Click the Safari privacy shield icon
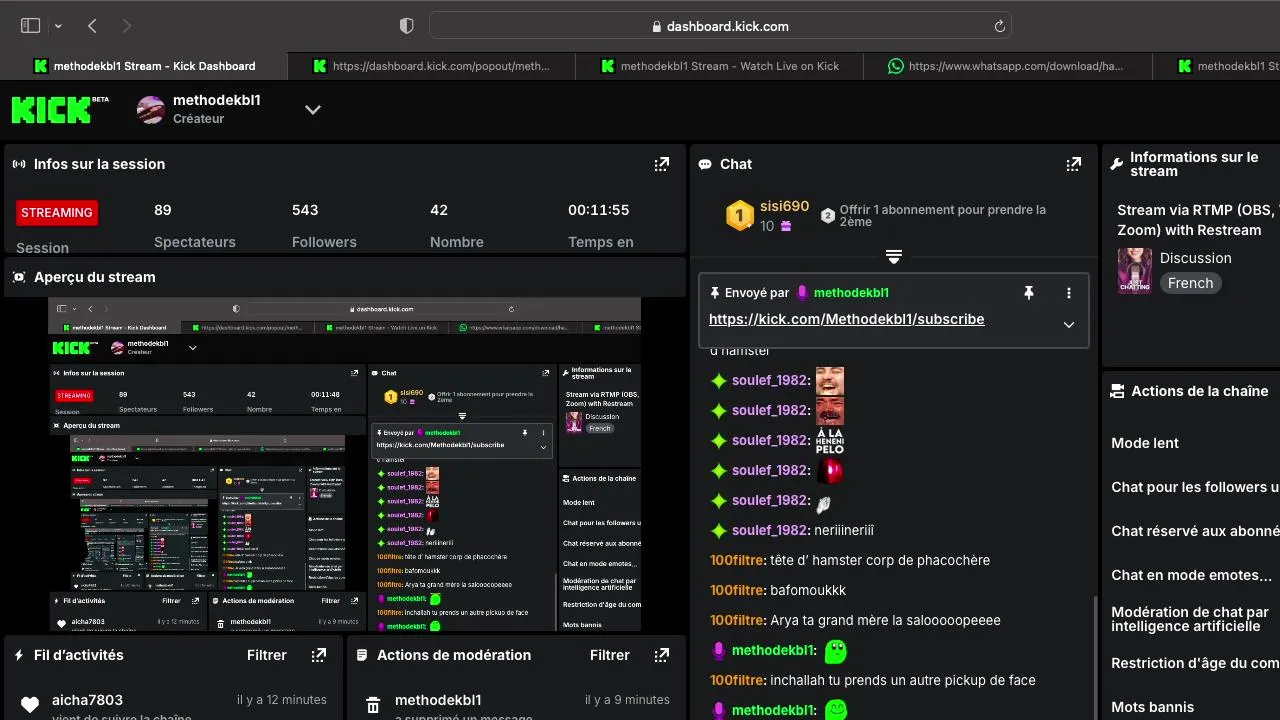The width and height of the screenshot is (1280, 720). 406,26
